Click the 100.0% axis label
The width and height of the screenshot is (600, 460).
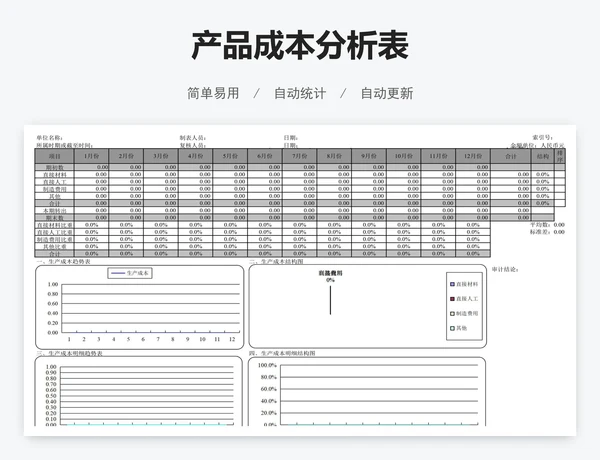267,365
